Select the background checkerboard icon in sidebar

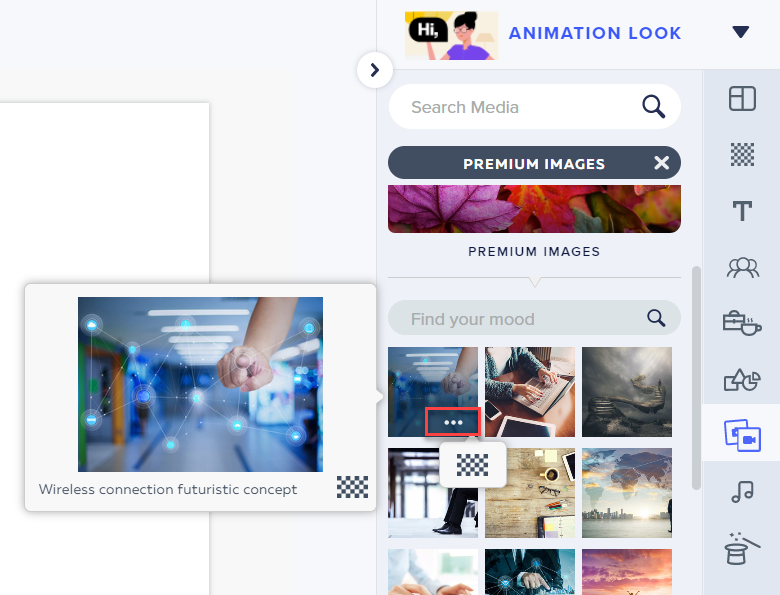click(742, 154)
